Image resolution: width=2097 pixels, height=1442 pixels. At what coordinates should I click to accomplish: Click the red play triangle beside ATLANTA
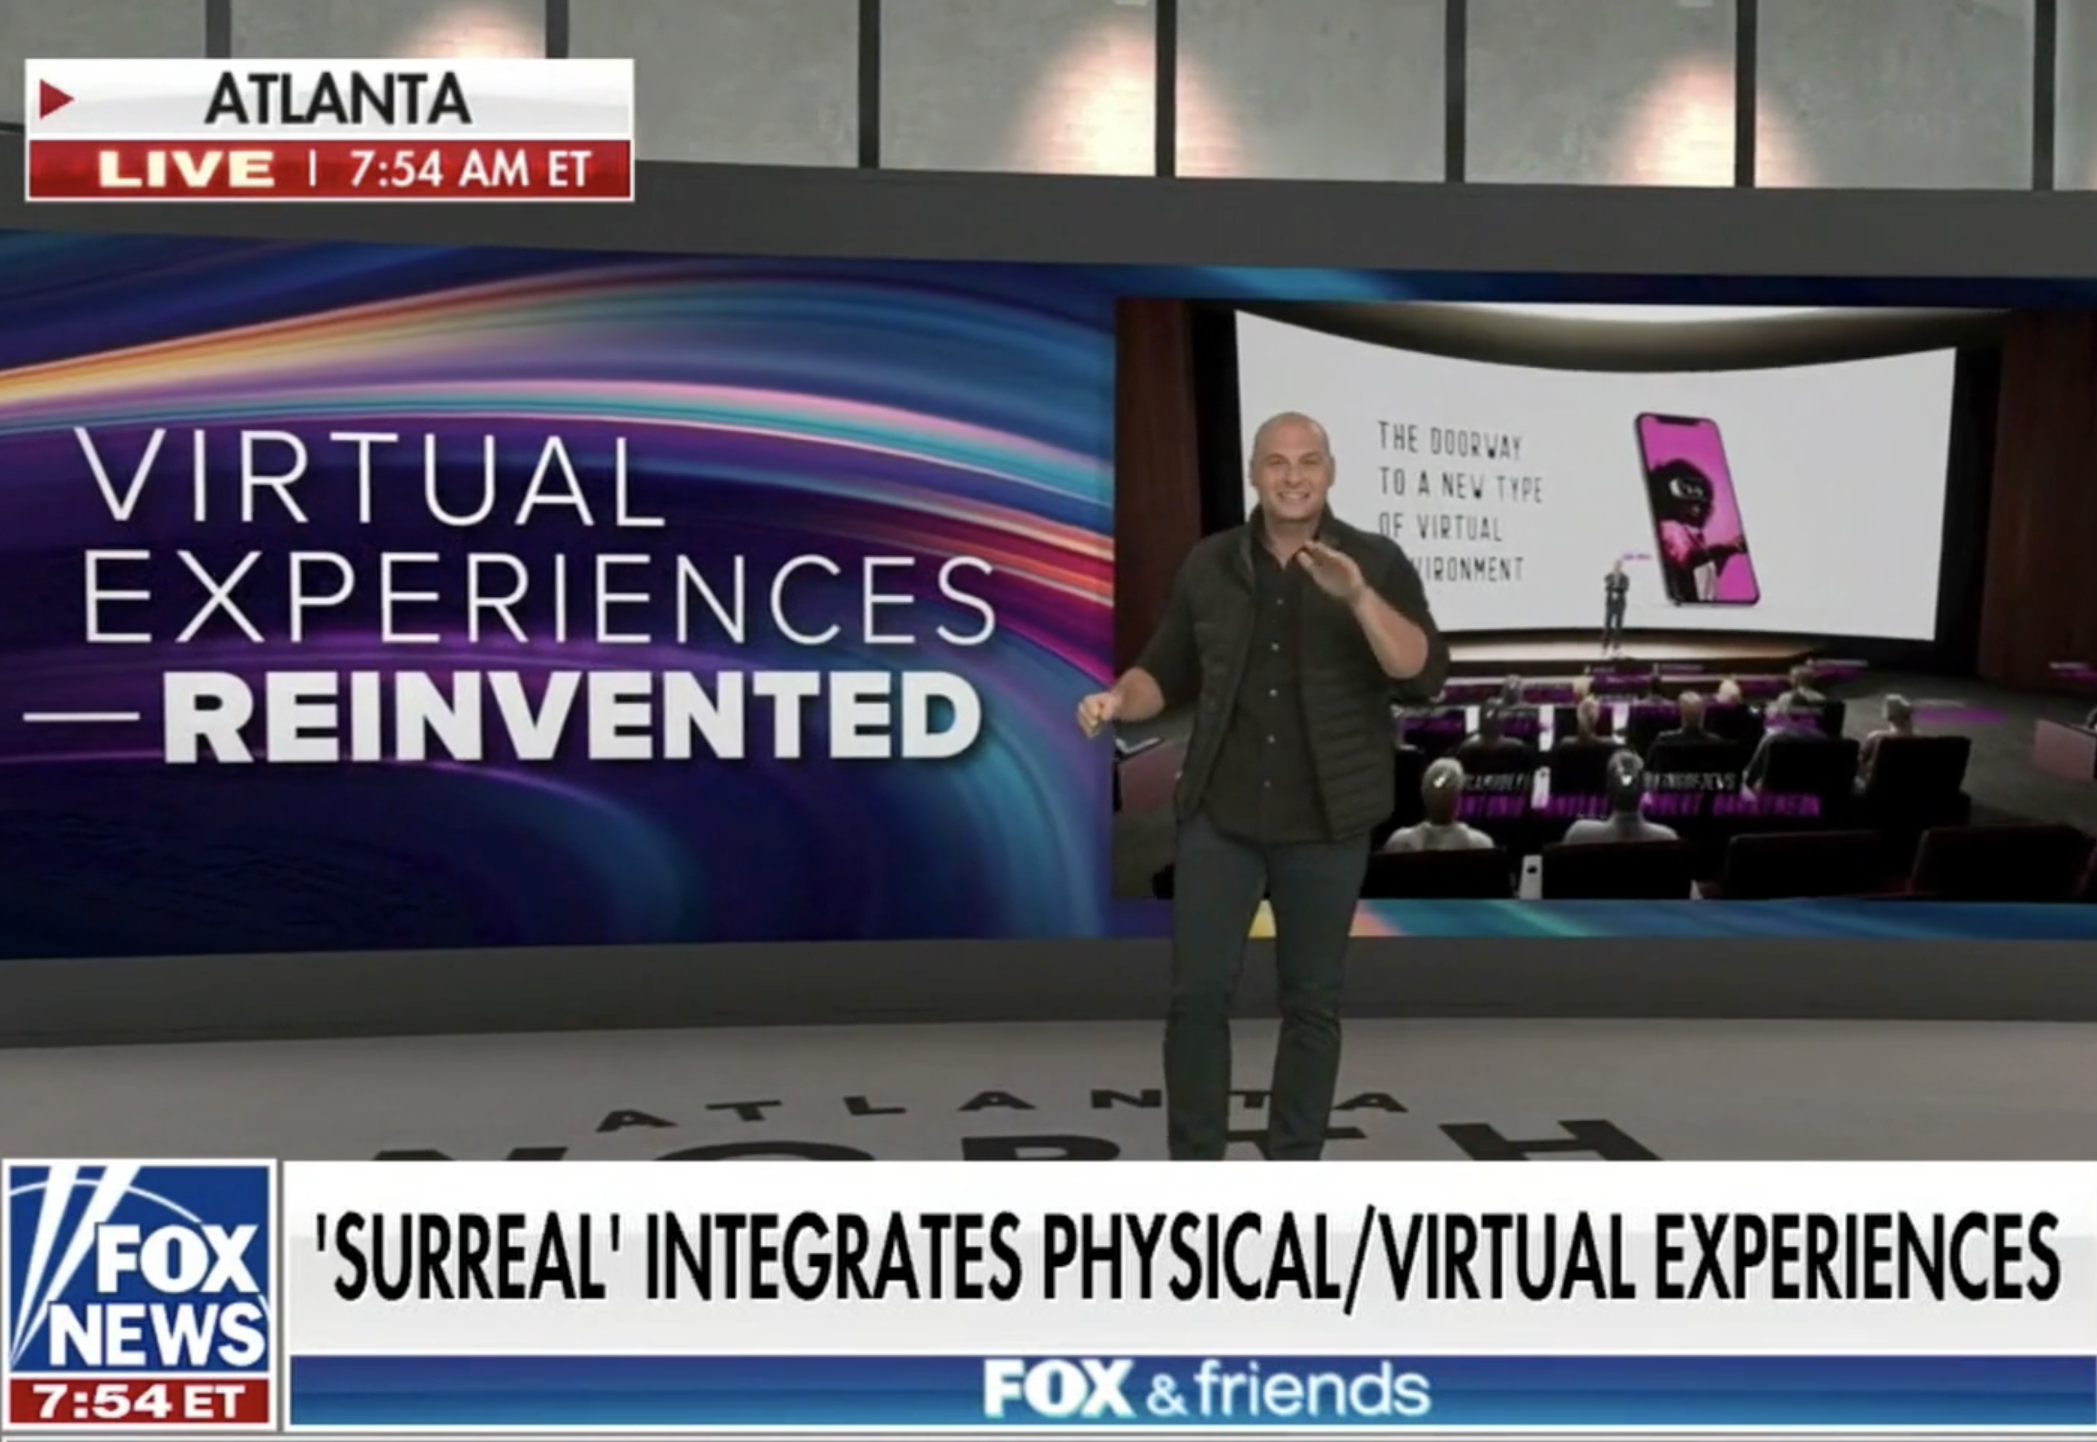[x=56, y=99]
